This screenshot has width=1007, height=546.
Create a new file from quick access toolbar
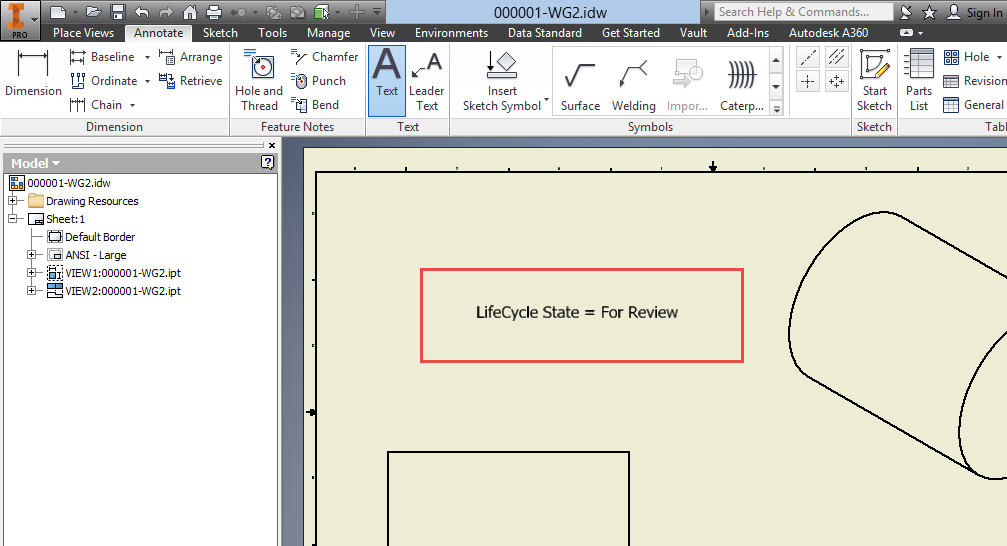click(58, 12)
